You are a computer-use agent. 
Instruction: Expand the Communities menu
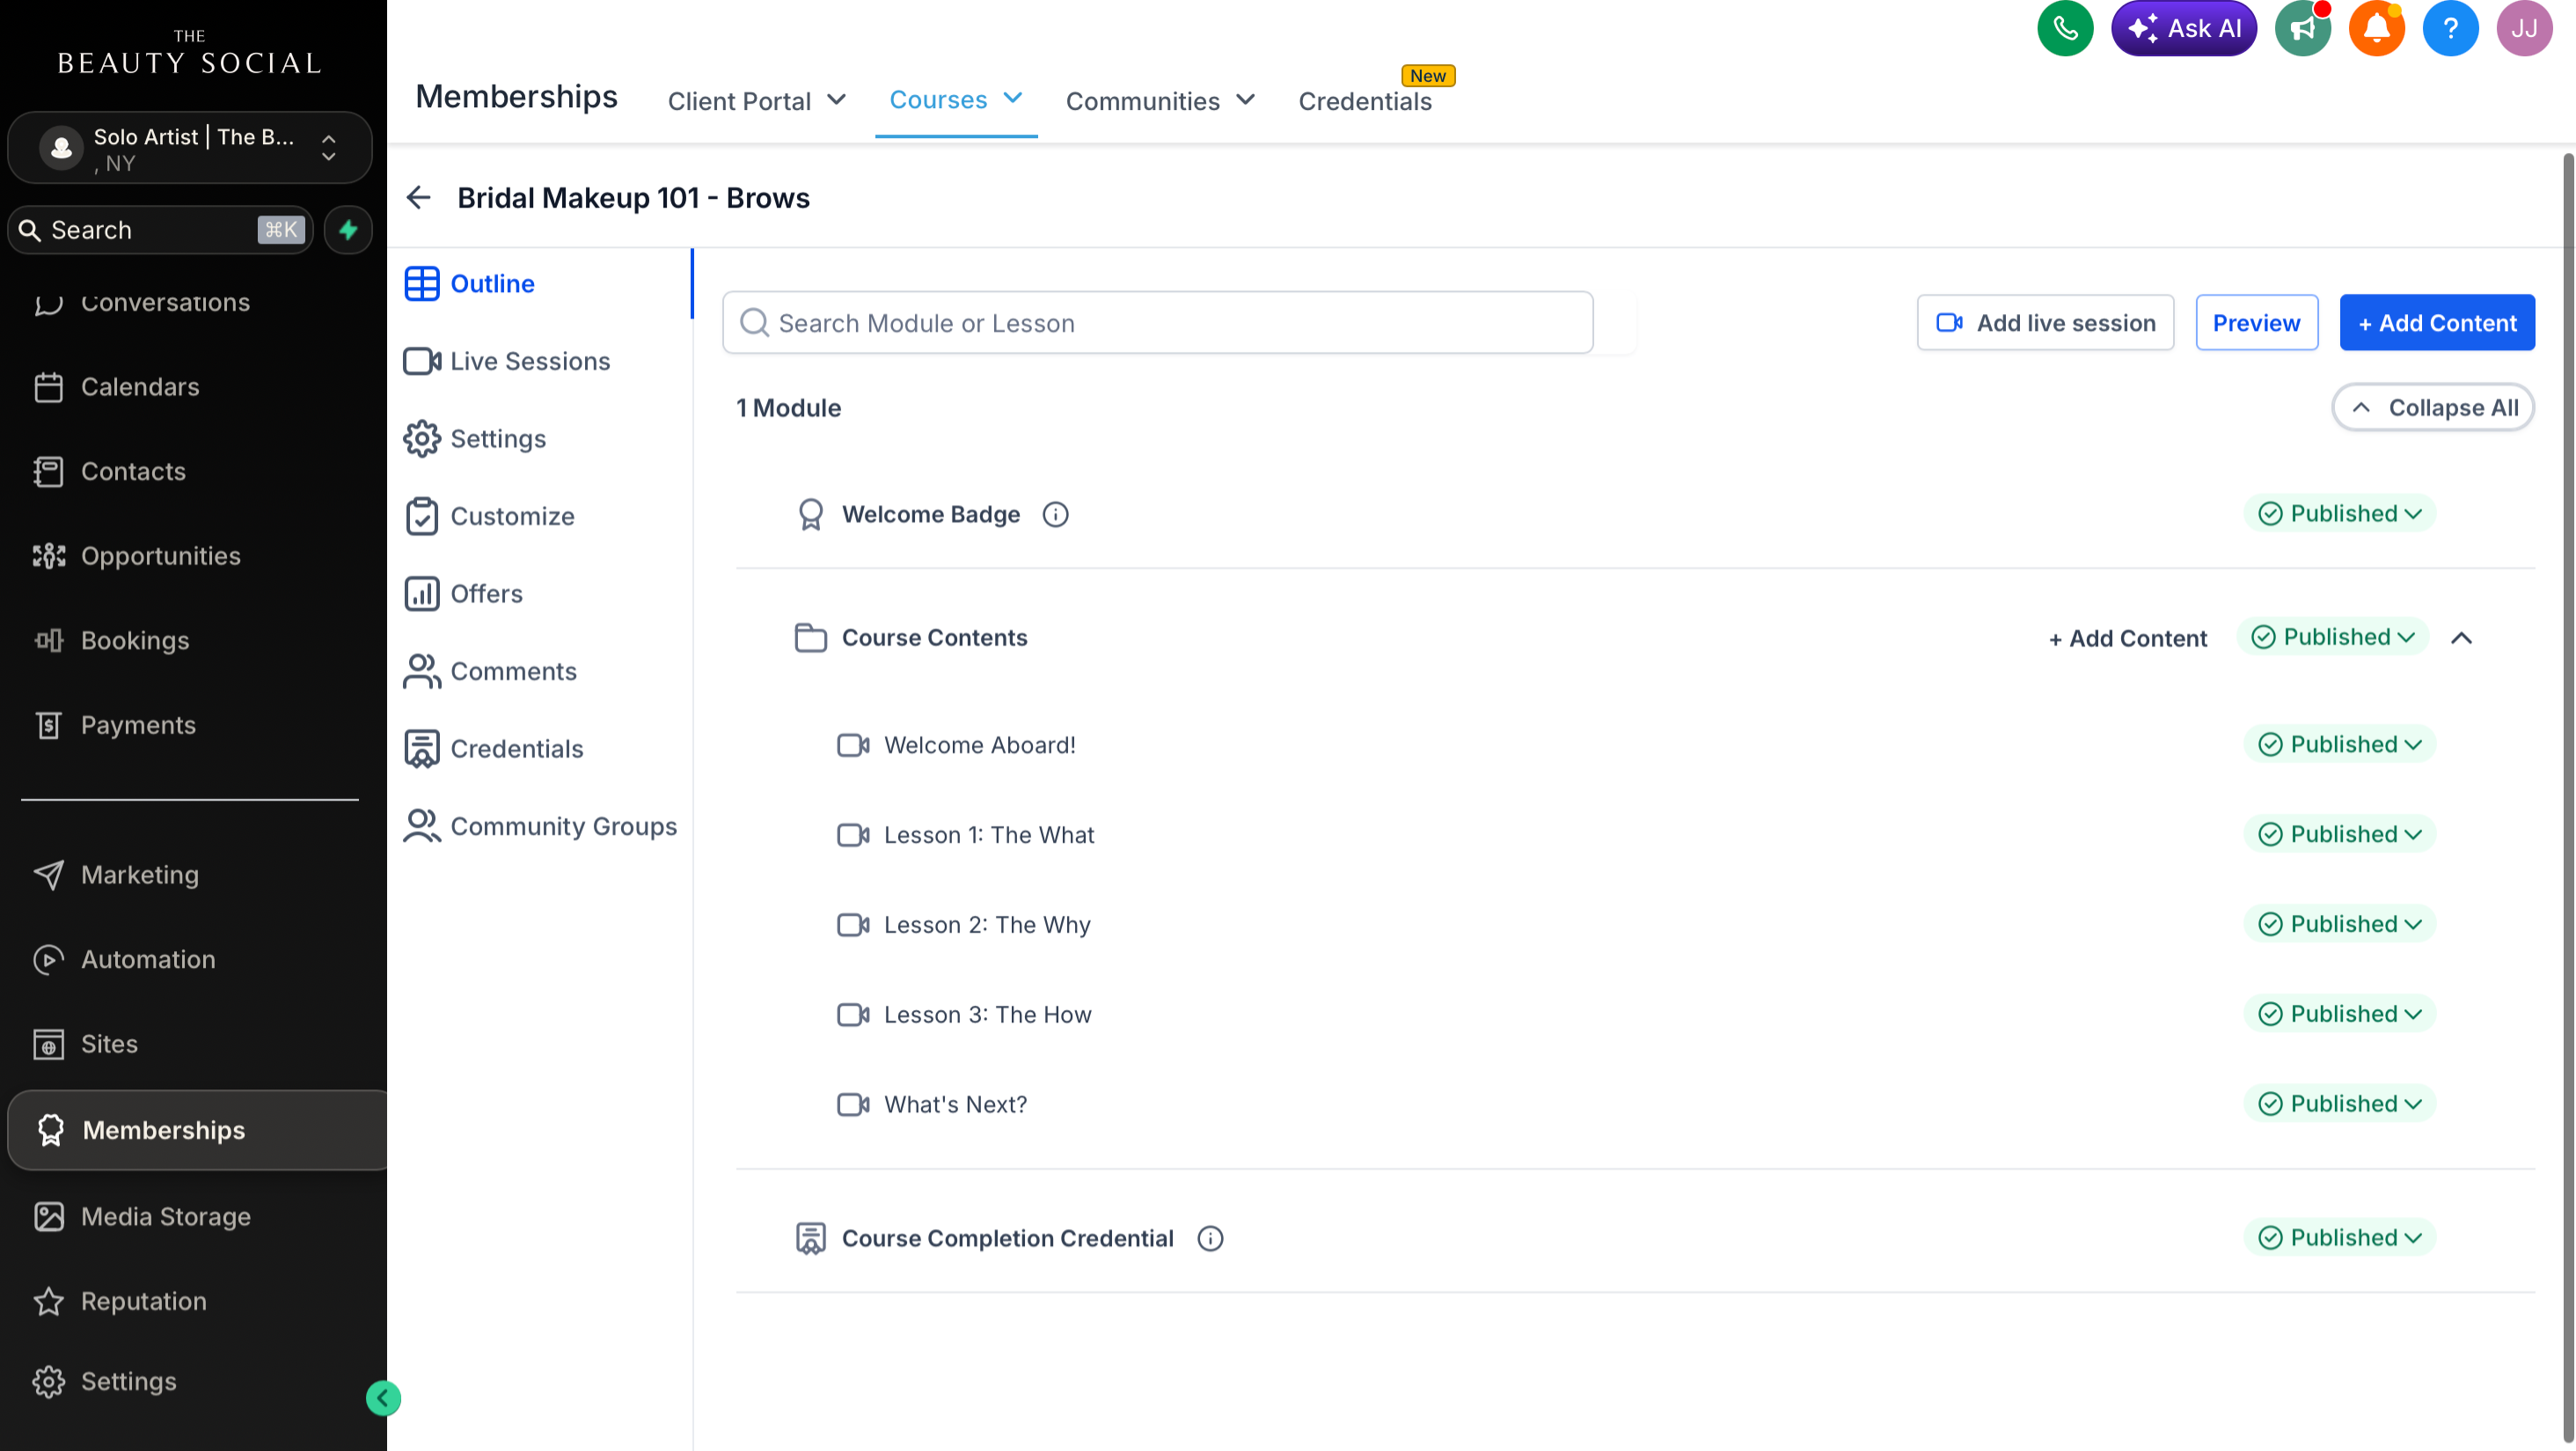[x=1160, y=101]
